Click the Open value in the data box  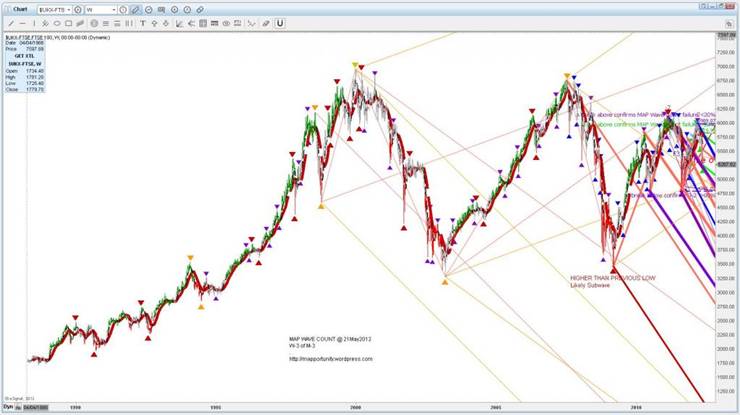[x=36, y=71]
